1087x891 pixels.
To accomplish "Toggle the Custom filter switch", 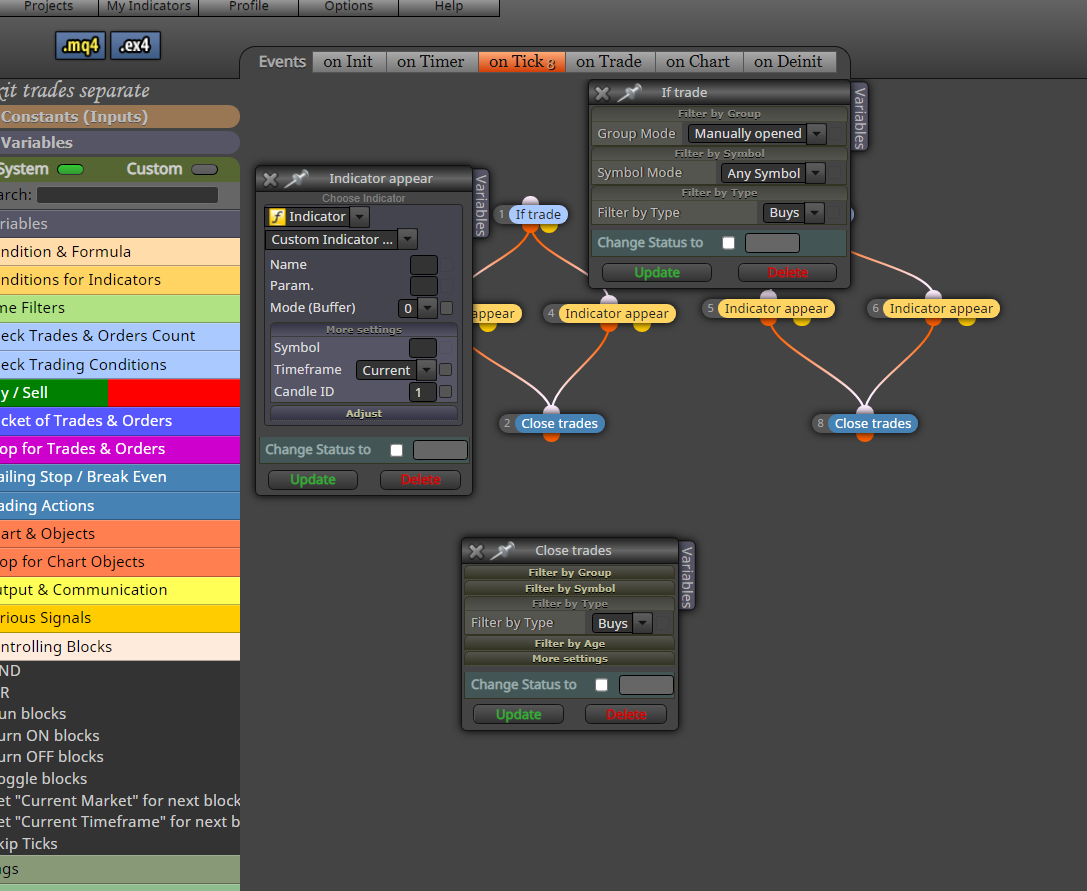I will coord(205,169).
